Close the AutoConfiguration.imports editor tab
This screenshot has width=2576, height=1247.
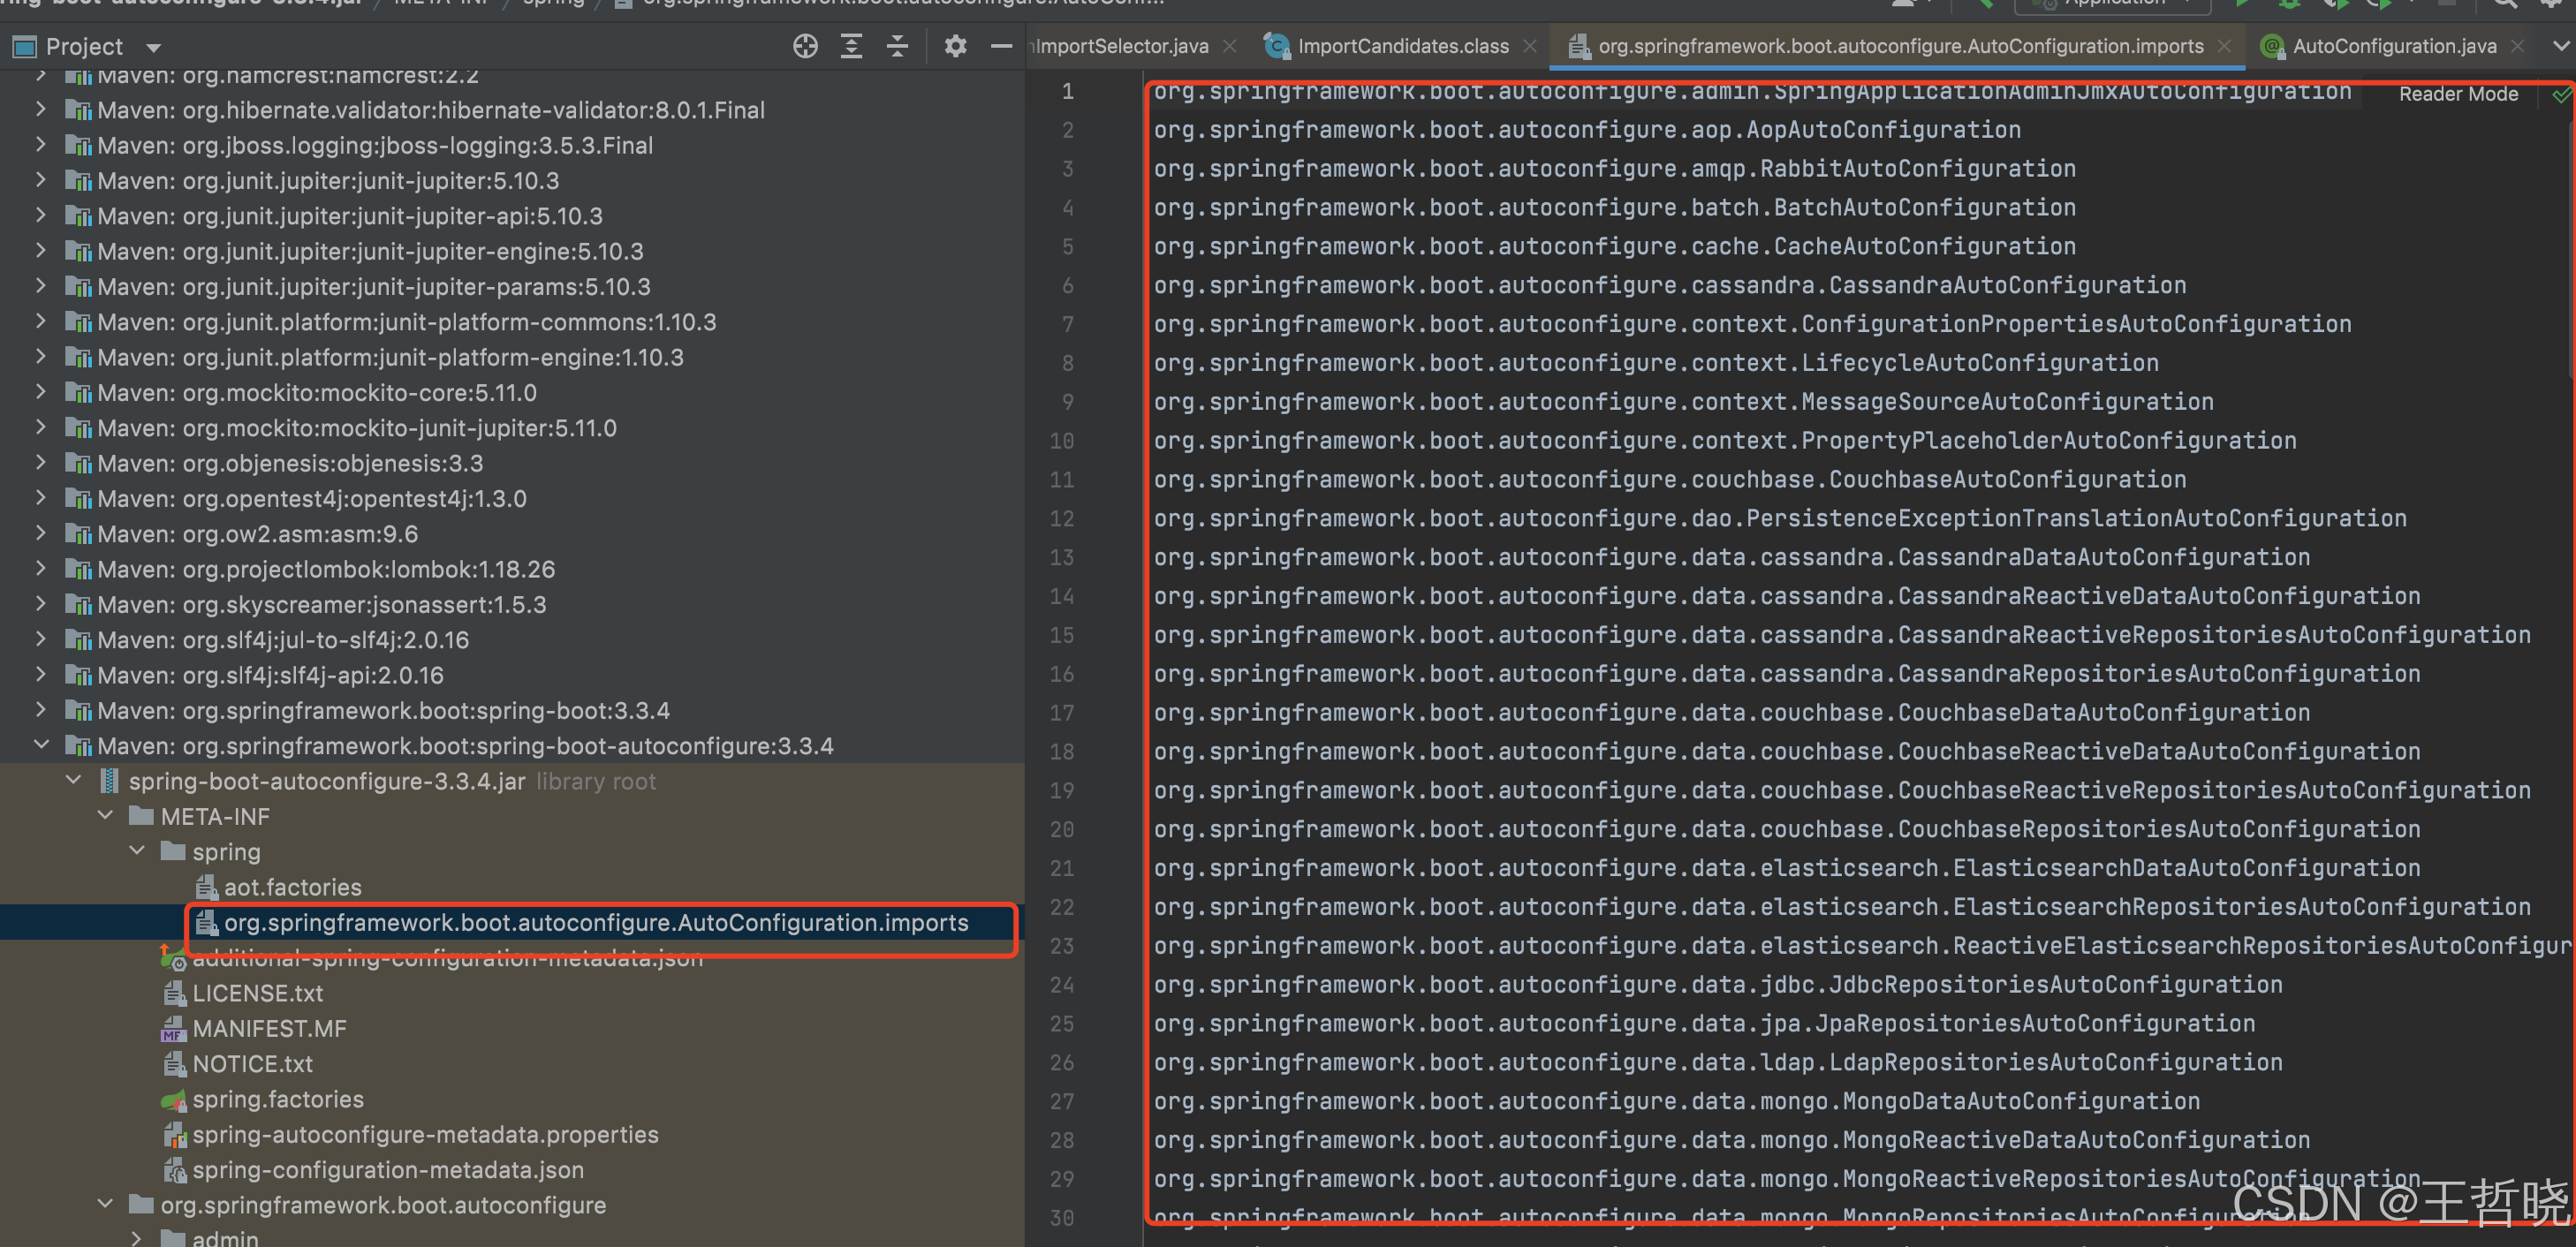click(x=2224, y=46)
